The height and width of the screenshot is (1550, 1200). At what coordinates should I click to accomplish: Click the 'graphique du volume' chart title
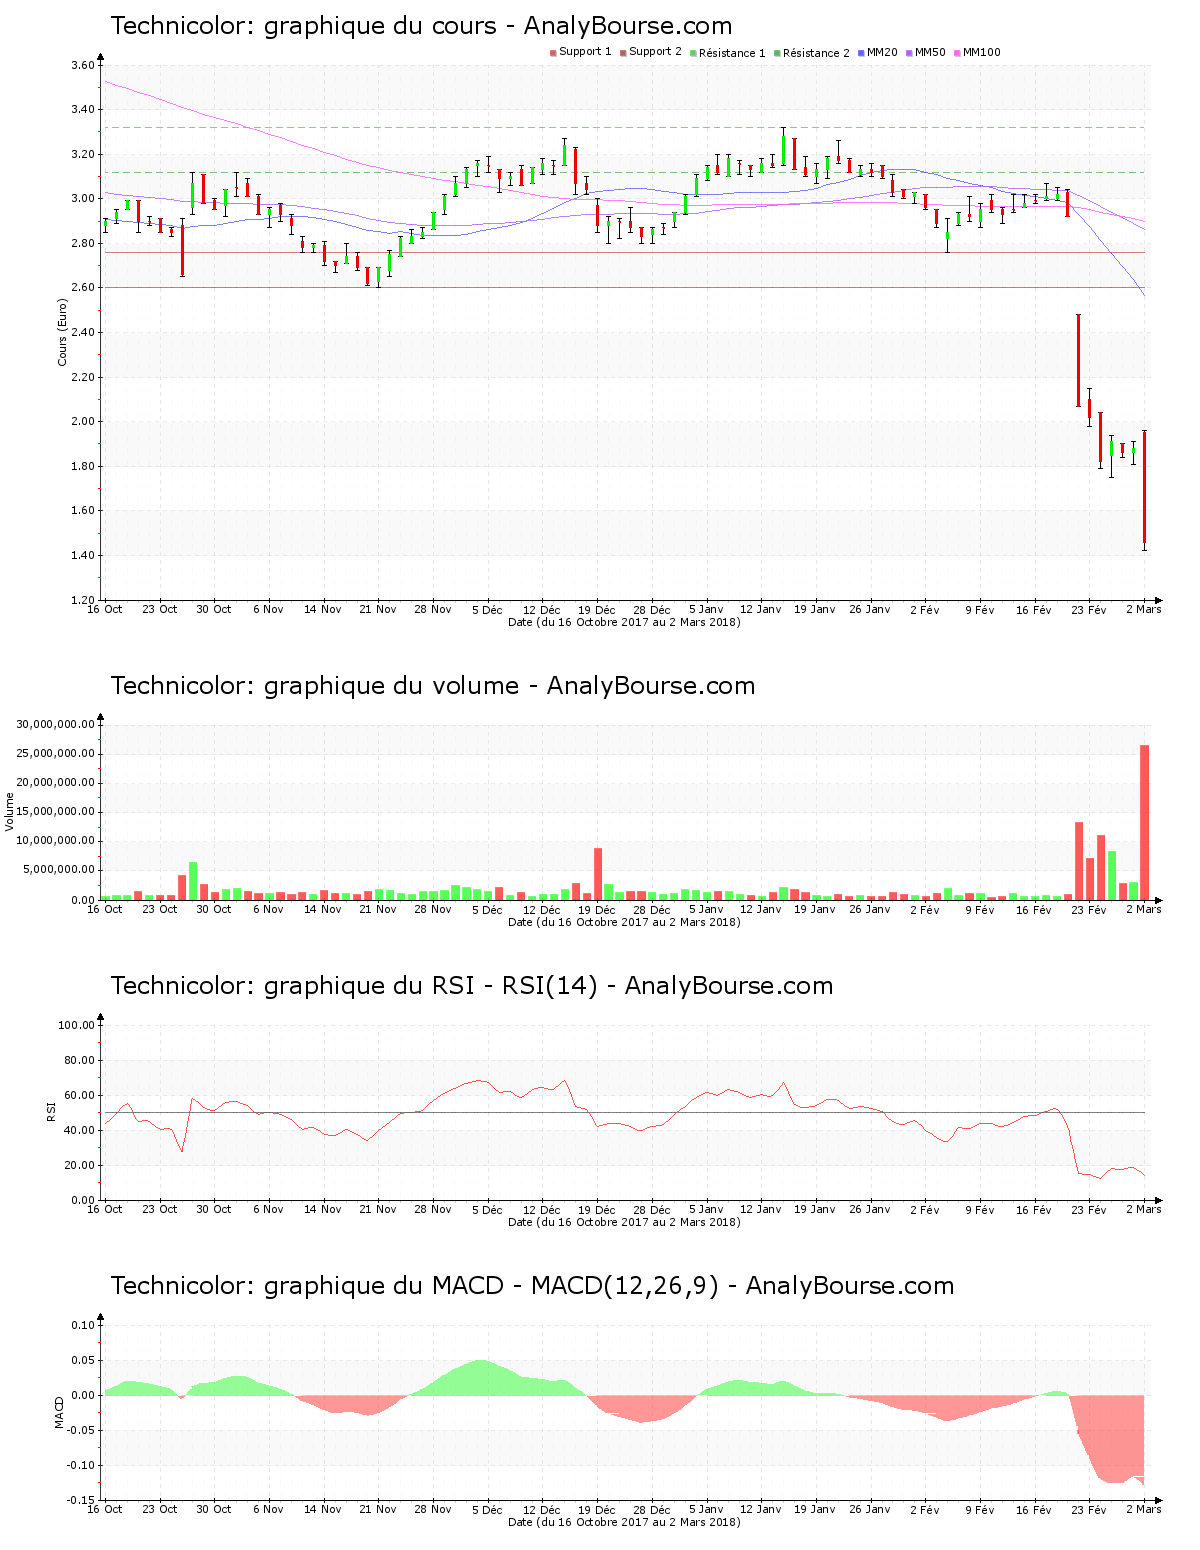click(x=433, y=686)
